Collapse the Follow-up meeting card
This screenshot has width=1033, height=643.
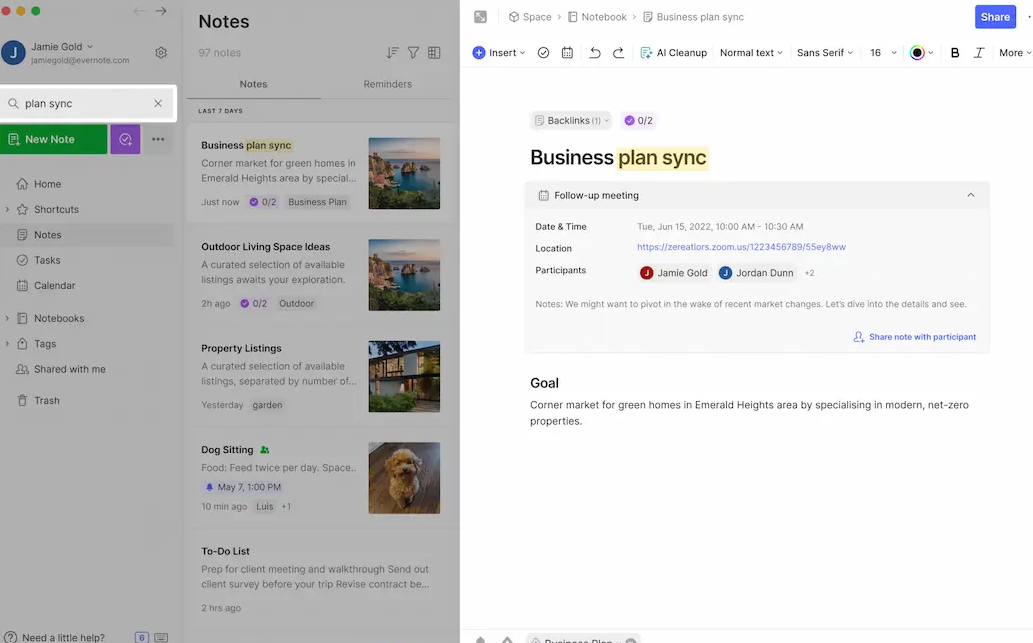point(970,195)
